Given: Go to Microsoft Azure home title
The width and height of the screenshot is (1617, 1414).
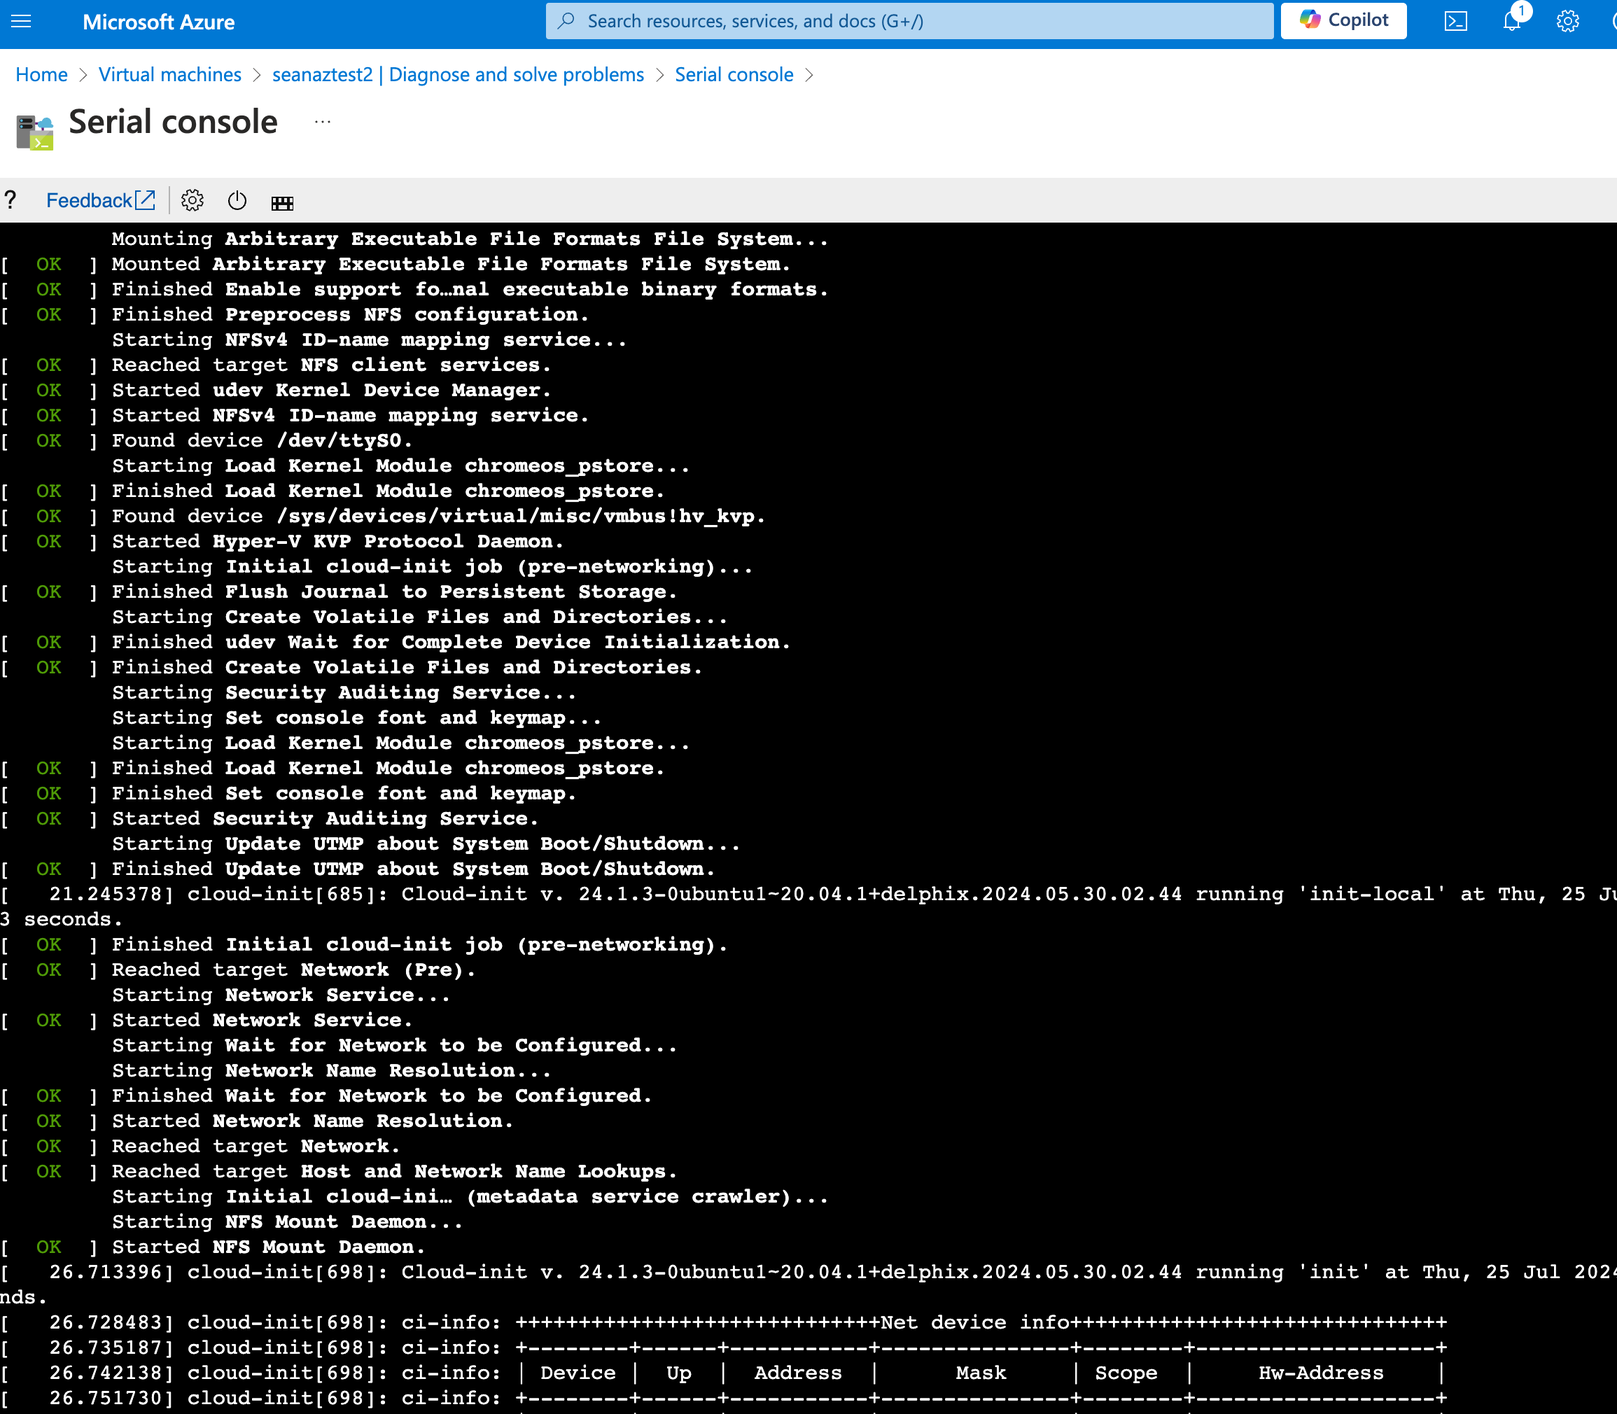Looking at the screenshot, I should (159, 22).
